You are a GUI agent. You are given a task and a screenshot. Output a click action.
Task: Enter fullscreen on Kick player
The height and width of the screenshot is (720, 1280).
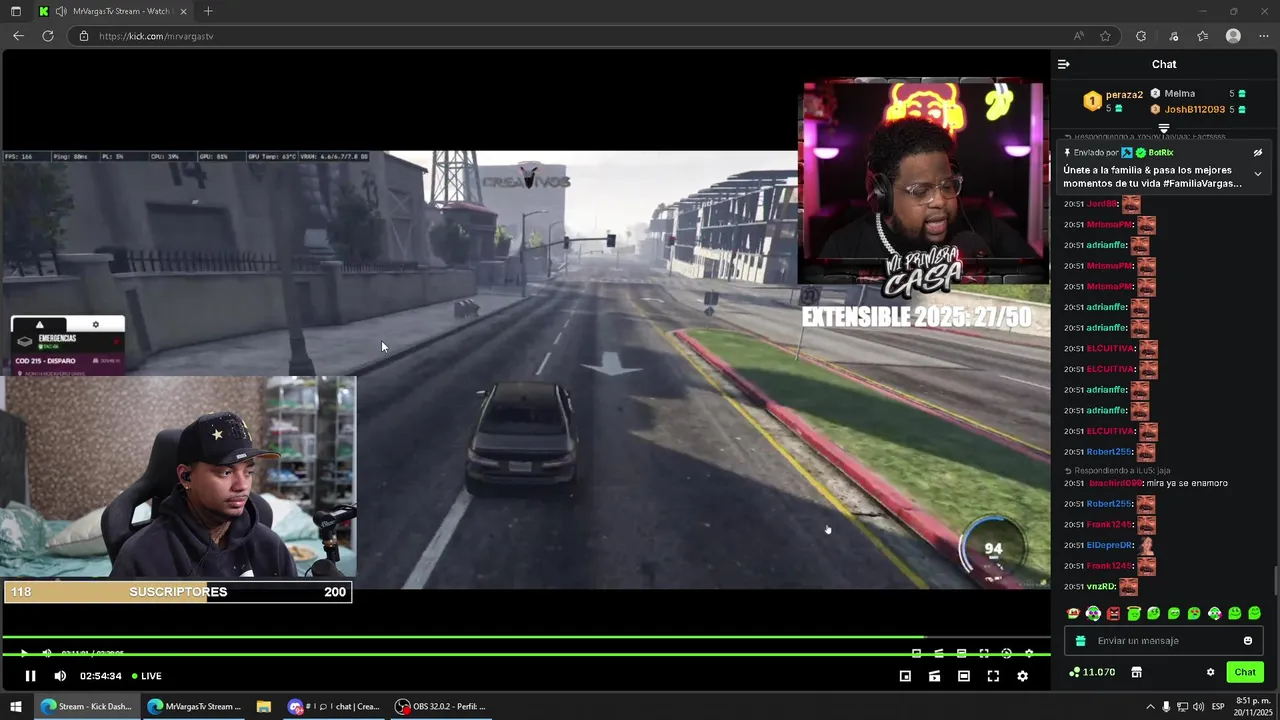[x=993, y=676]
